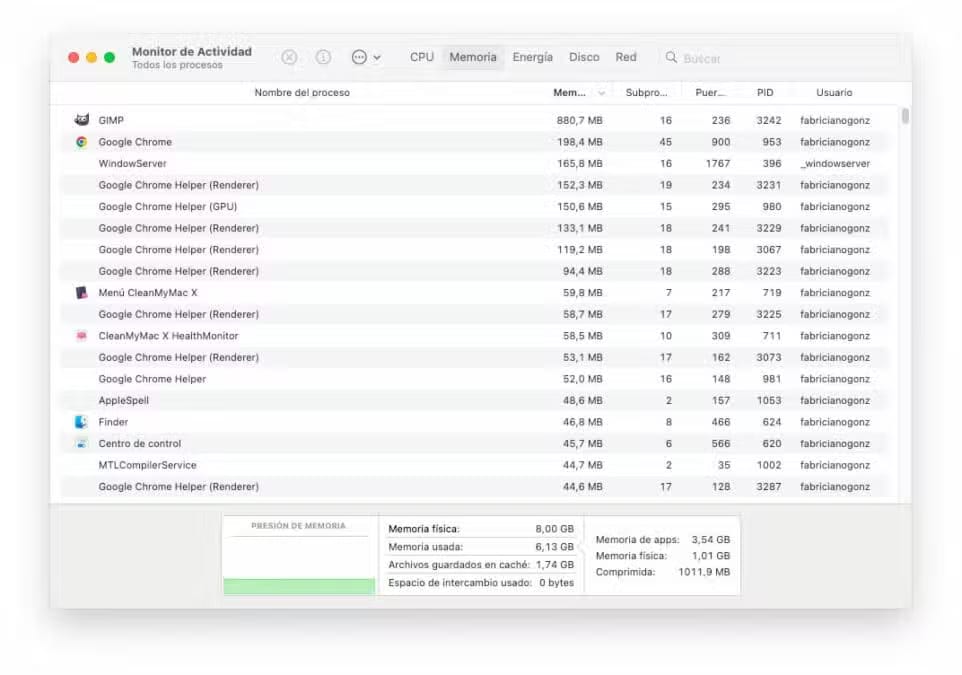Click the Google Chrome application icon
The height and width of the screenshot is (675, 962).
[82, 142]
